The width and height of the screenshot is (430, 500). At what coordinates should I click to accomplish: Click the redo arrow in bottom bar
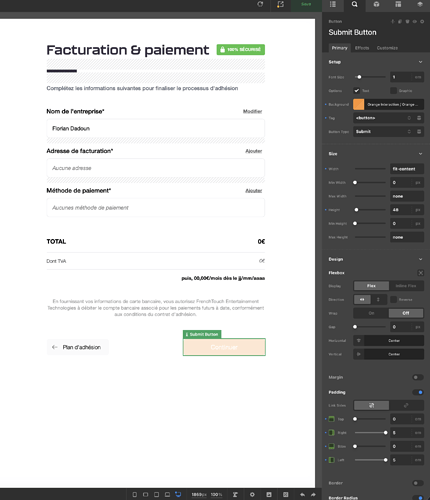click(313, 495)
